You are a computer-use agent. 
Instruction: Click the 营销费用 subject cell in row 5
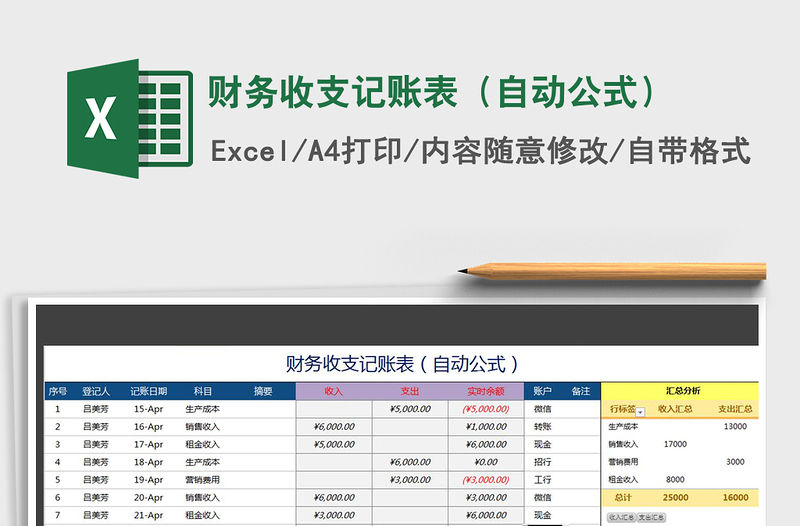tap(203, 480)
